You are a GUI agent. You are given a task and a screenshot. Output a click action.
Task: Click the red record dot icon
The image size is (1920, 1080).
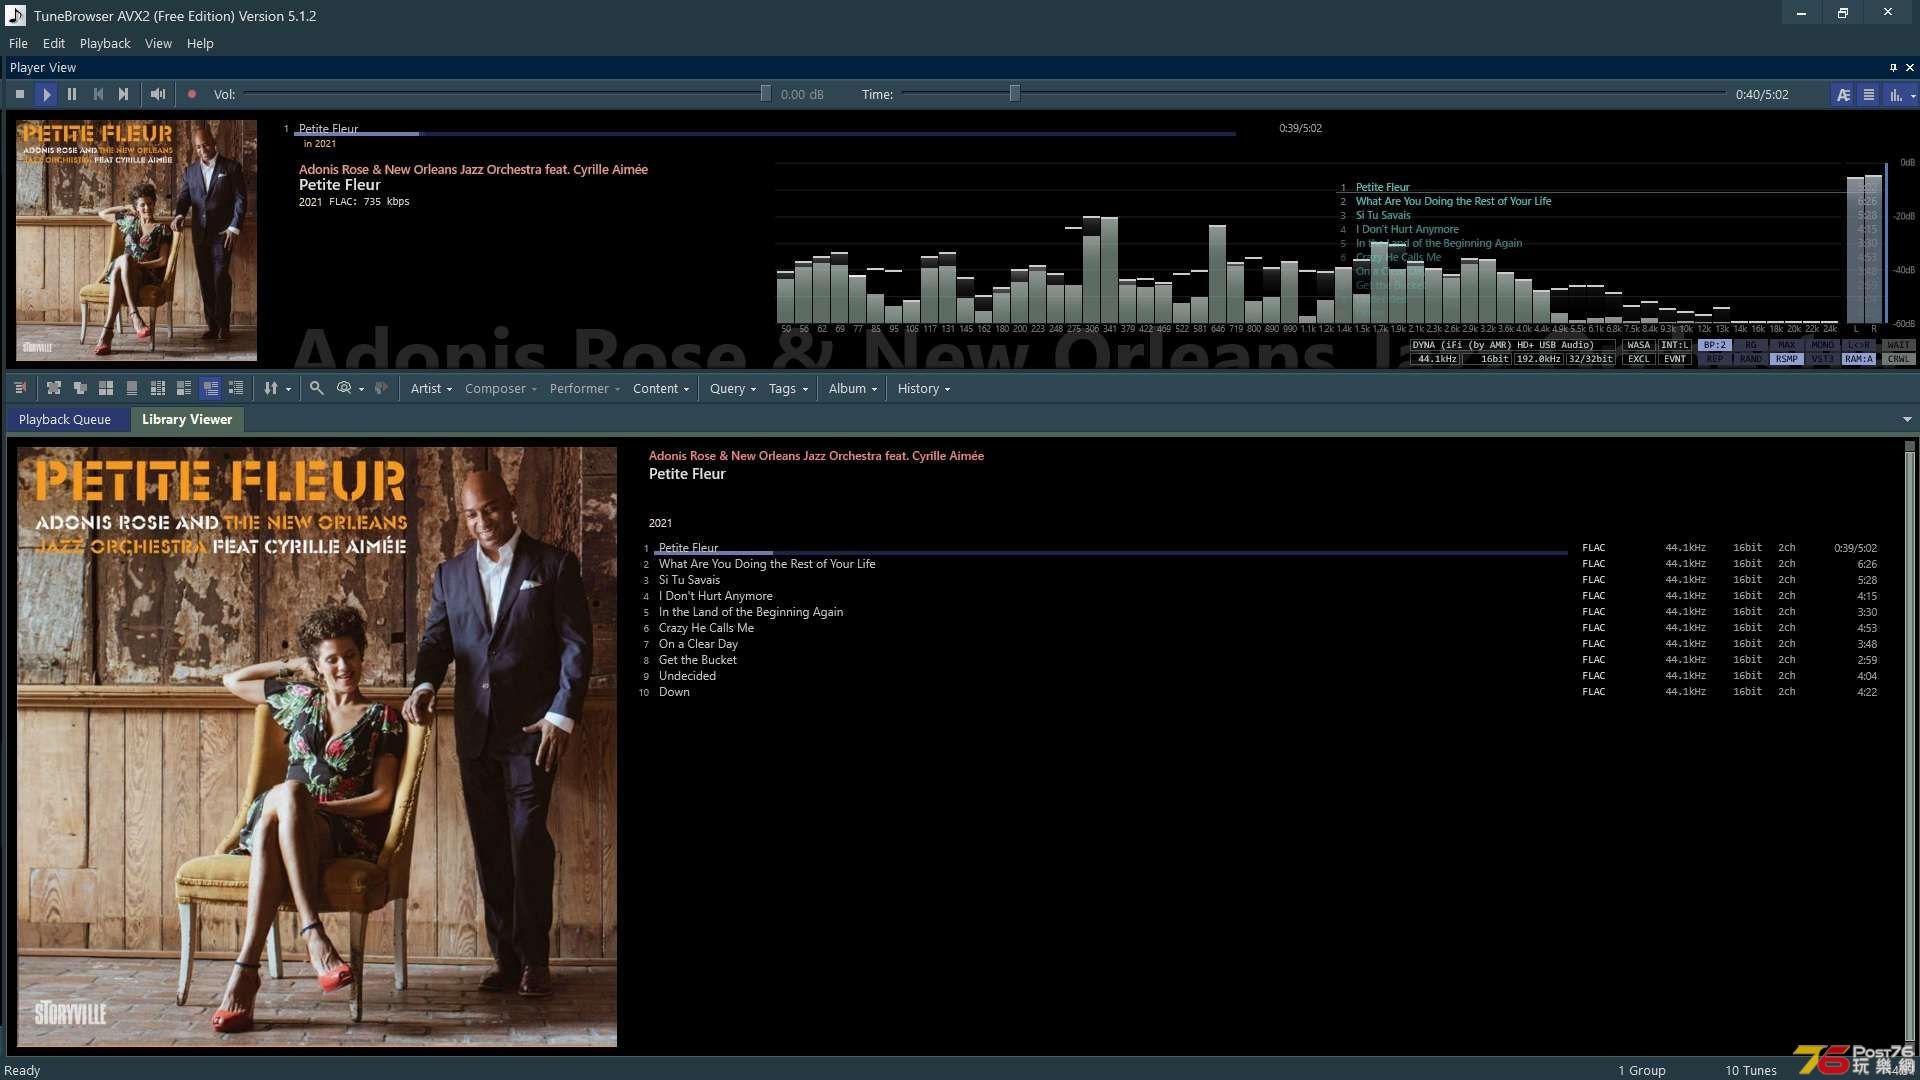point(192,94)
